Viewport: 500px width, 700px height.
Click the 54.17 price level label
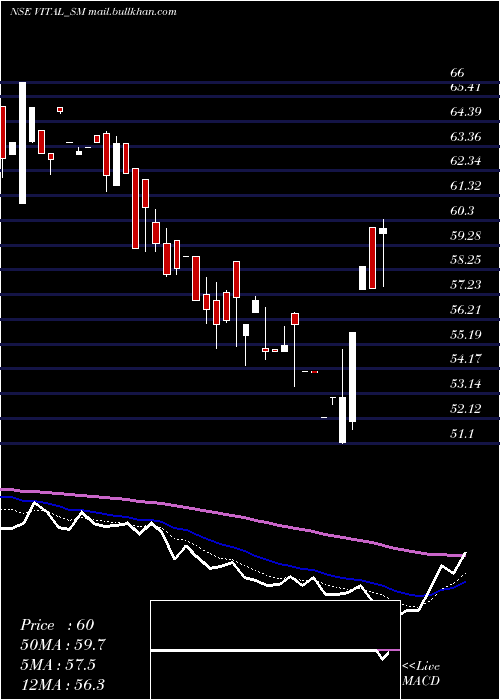(x=466, y=358)
